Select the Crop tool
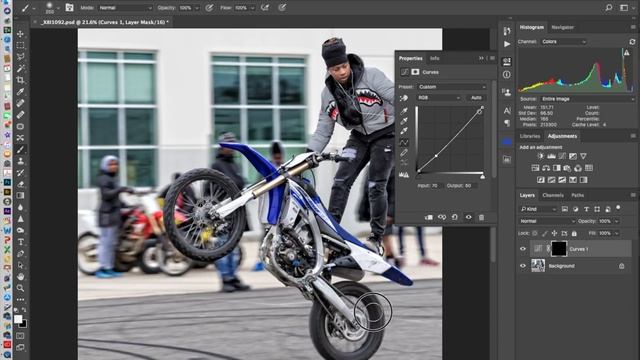 [20, 80]
